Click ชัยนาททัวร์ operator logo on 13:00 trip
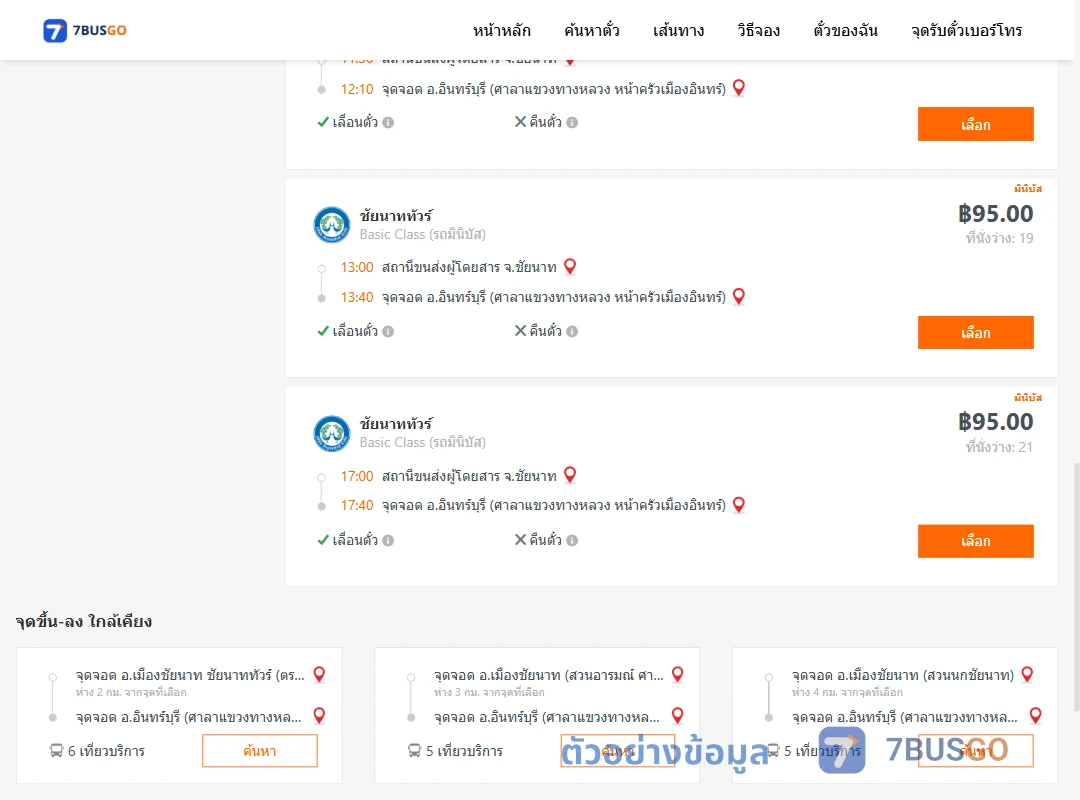Image resolution: width=1080 pixels, height=800 pixels. click(331, 225)
